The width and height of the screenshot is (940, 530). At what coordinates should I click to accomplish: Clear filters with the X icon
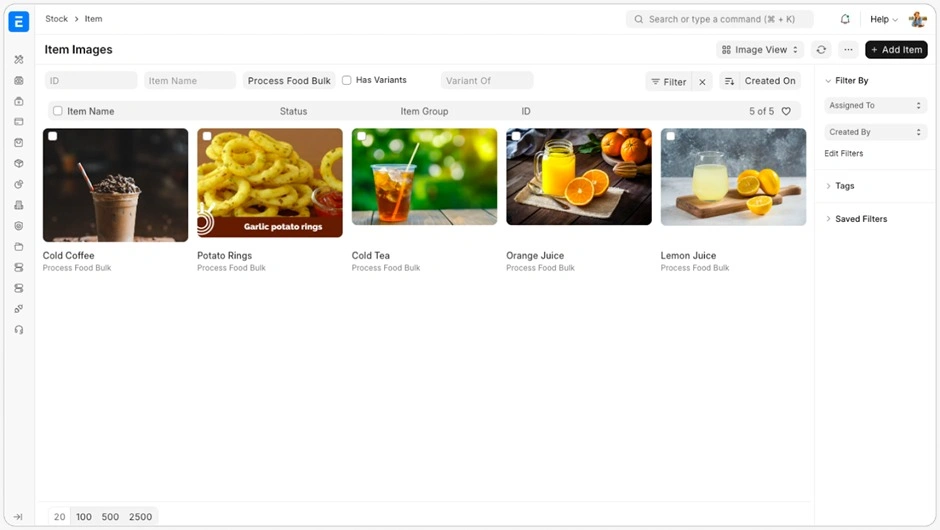702,82
